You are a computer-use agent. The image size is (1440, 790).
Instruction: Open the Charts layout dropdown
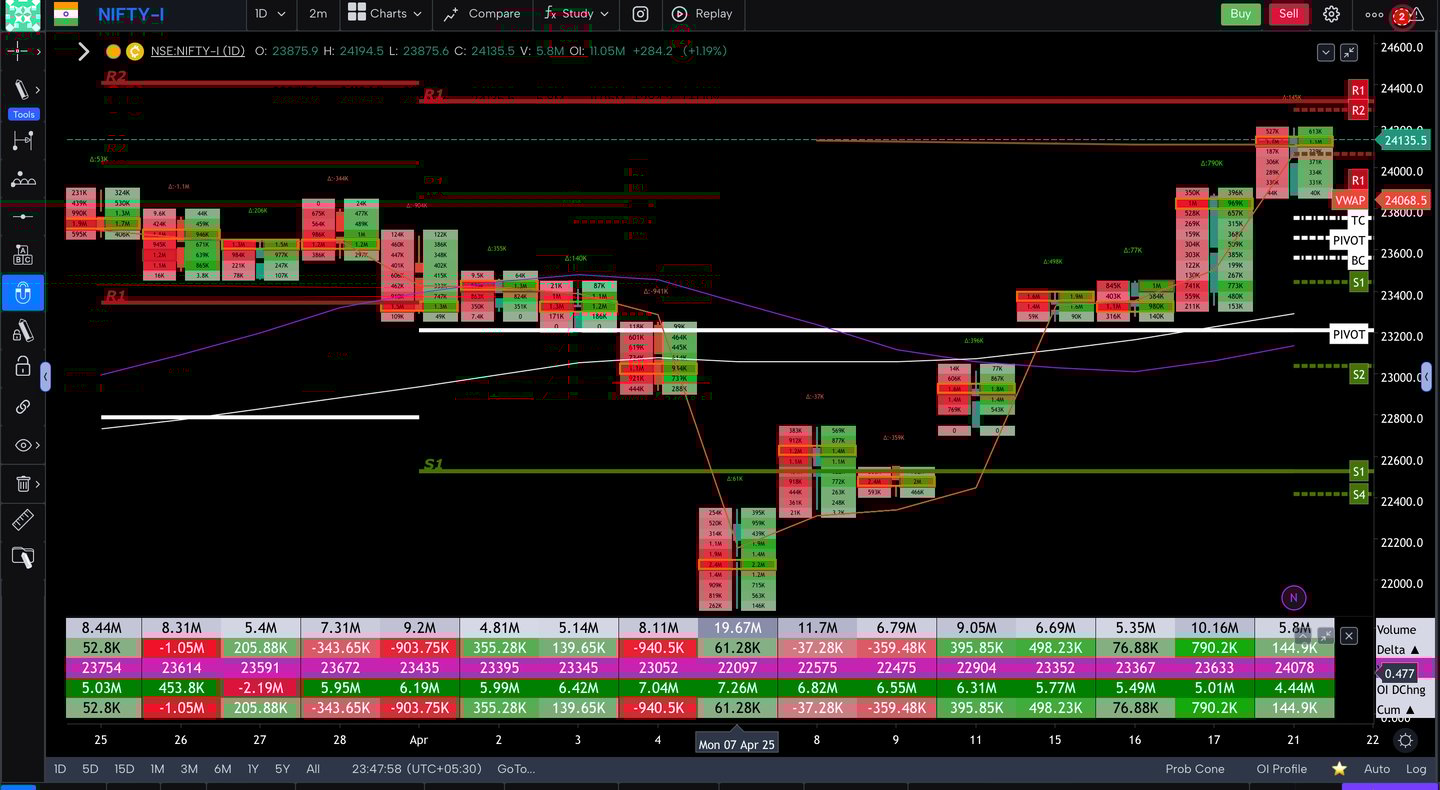(x=385, y=14)
